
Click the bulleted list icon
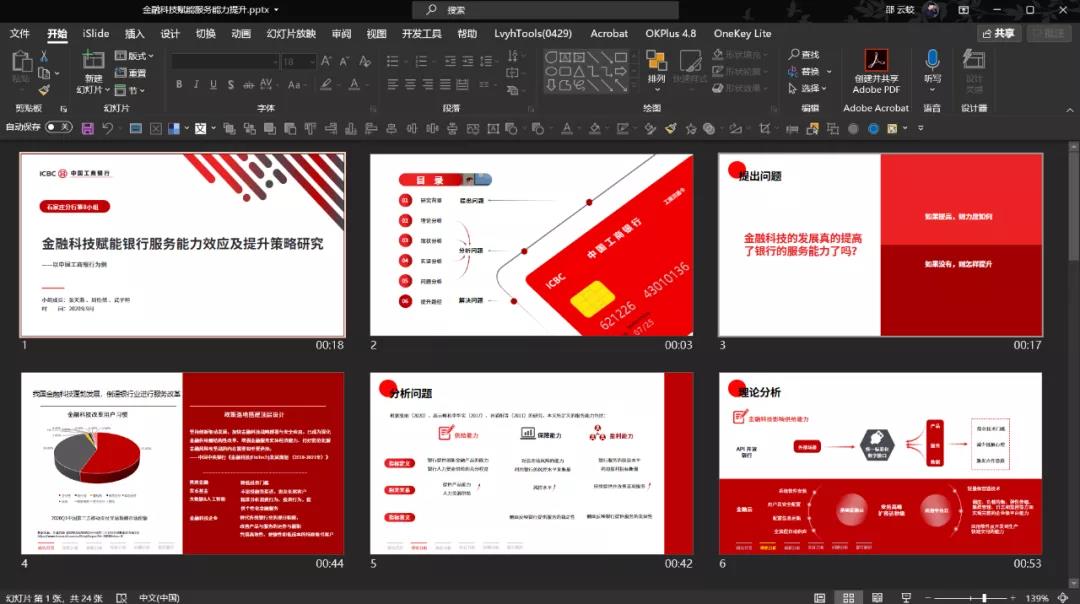[x=393, y=61]
